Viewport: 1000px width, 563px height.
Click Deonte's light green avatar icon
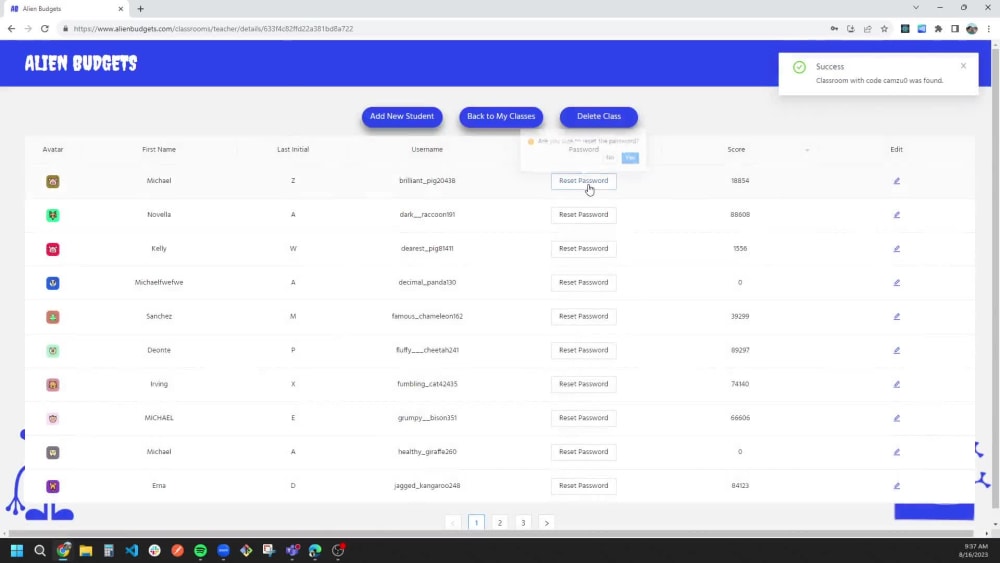(53, 351)
